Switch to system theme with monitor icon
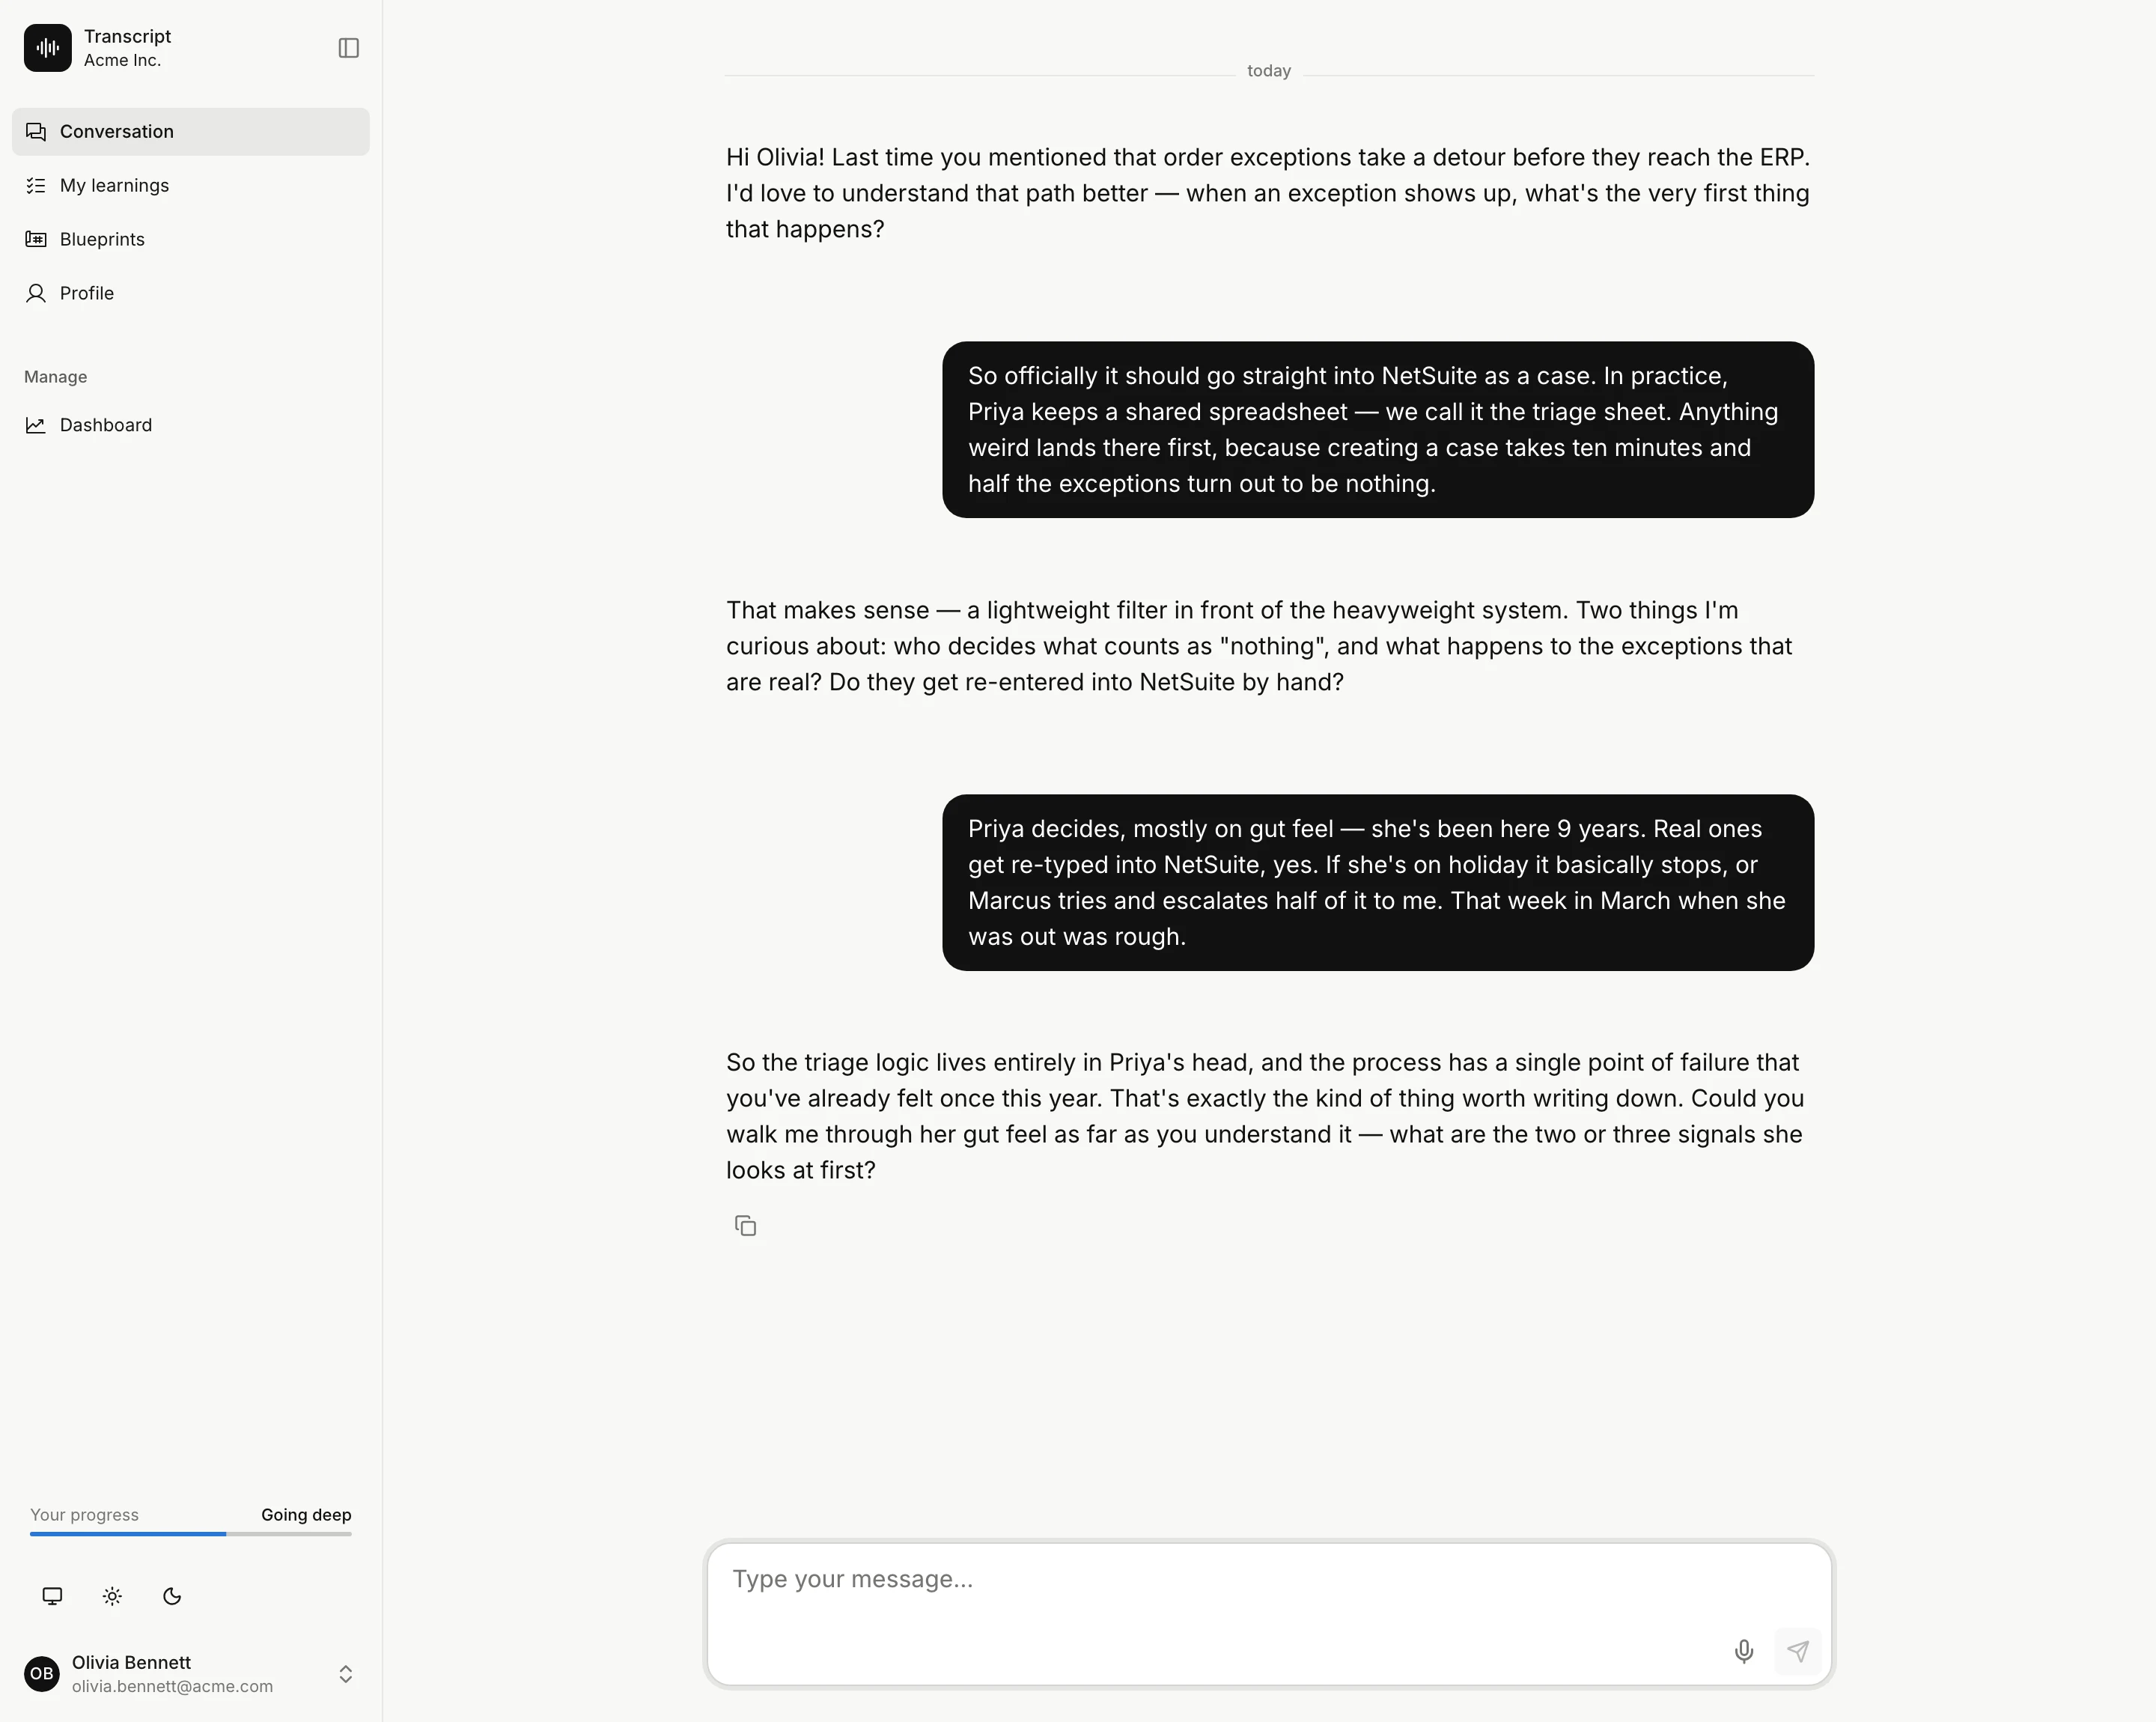 point(52,1596)
